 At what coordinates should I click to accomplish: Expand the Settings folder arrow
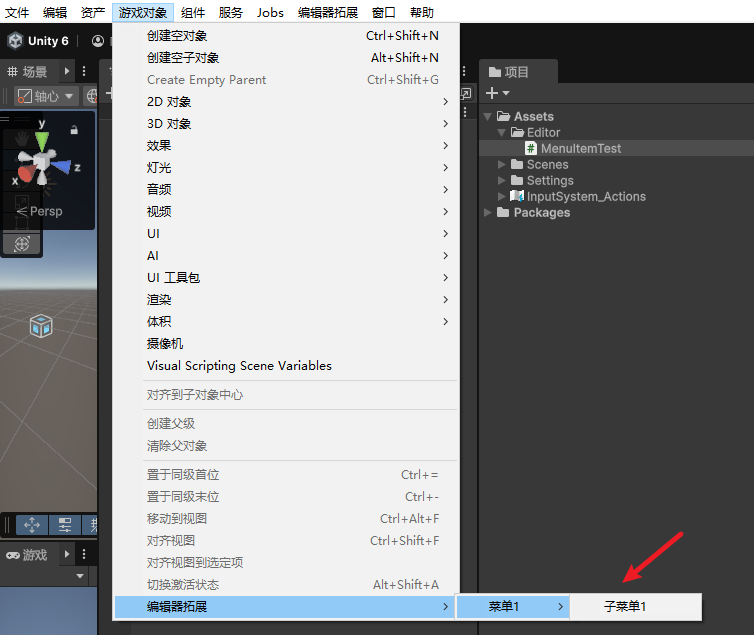(502, 180)
